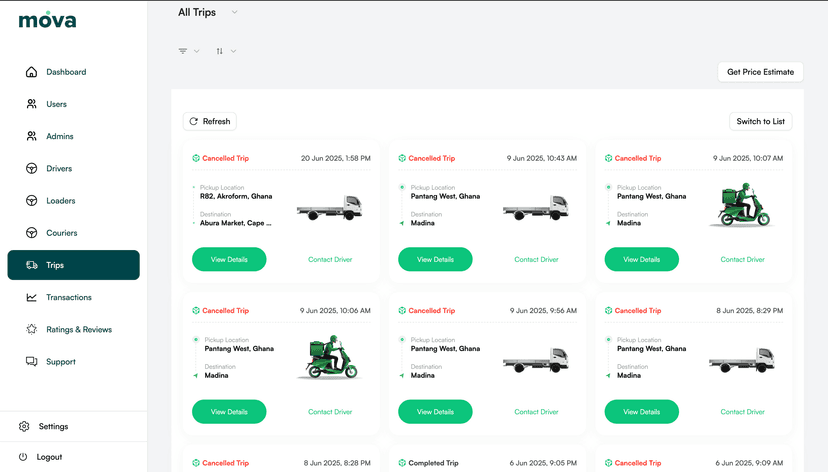Open the sort order dropdown
This screenshot has width=828, height=472.
[x=226, y=51]
